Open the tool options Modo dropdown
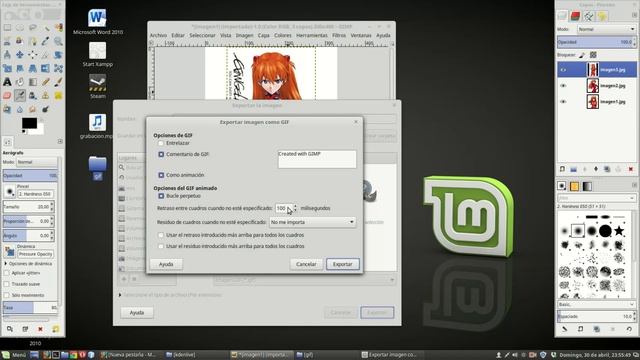This screenshot has width=640, height=360. click(38, 162)
